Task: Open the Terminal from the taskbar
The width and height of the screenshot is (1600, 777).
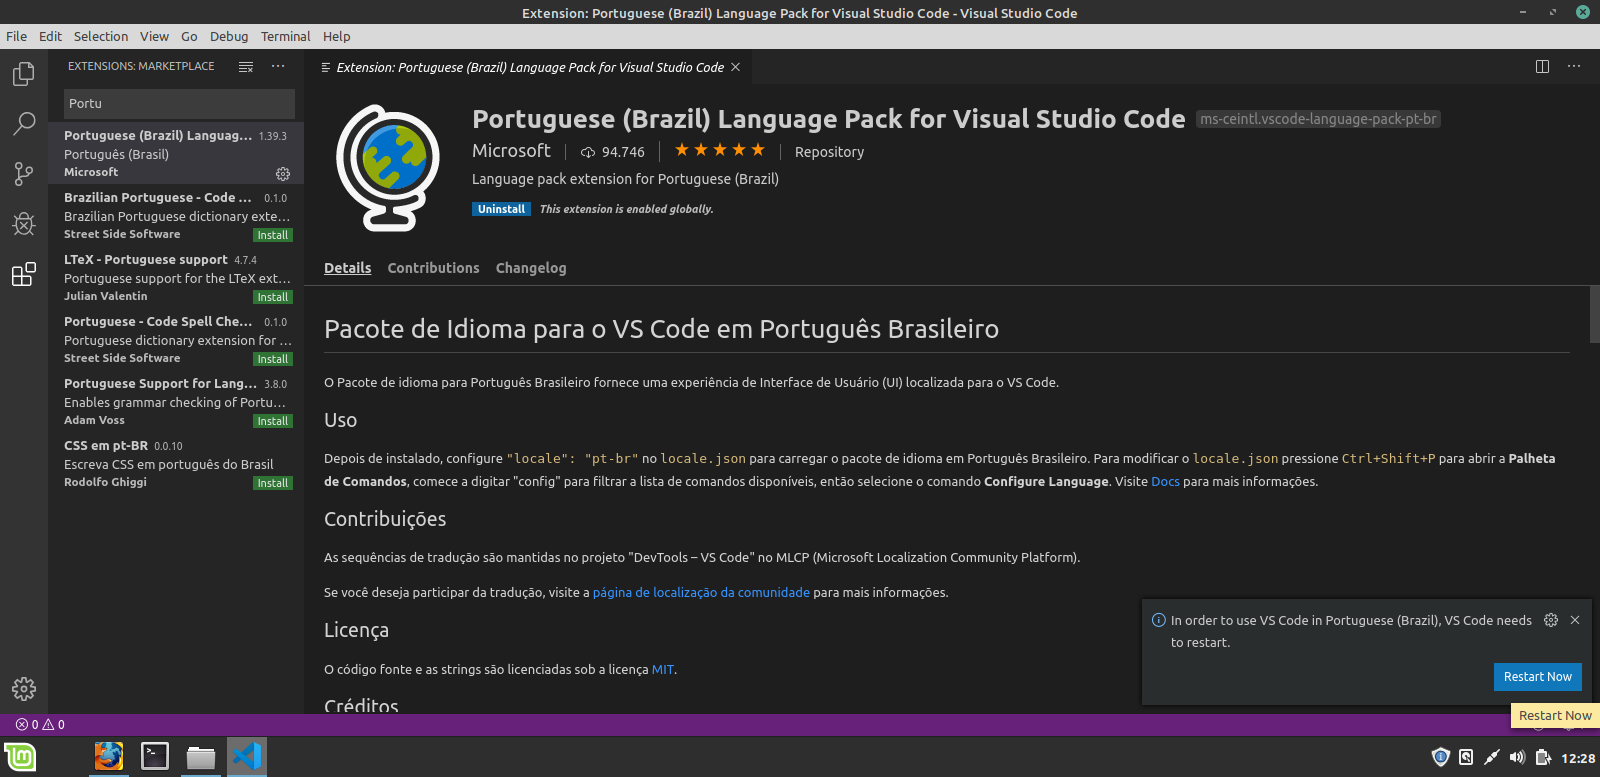Action: point(155,757)
